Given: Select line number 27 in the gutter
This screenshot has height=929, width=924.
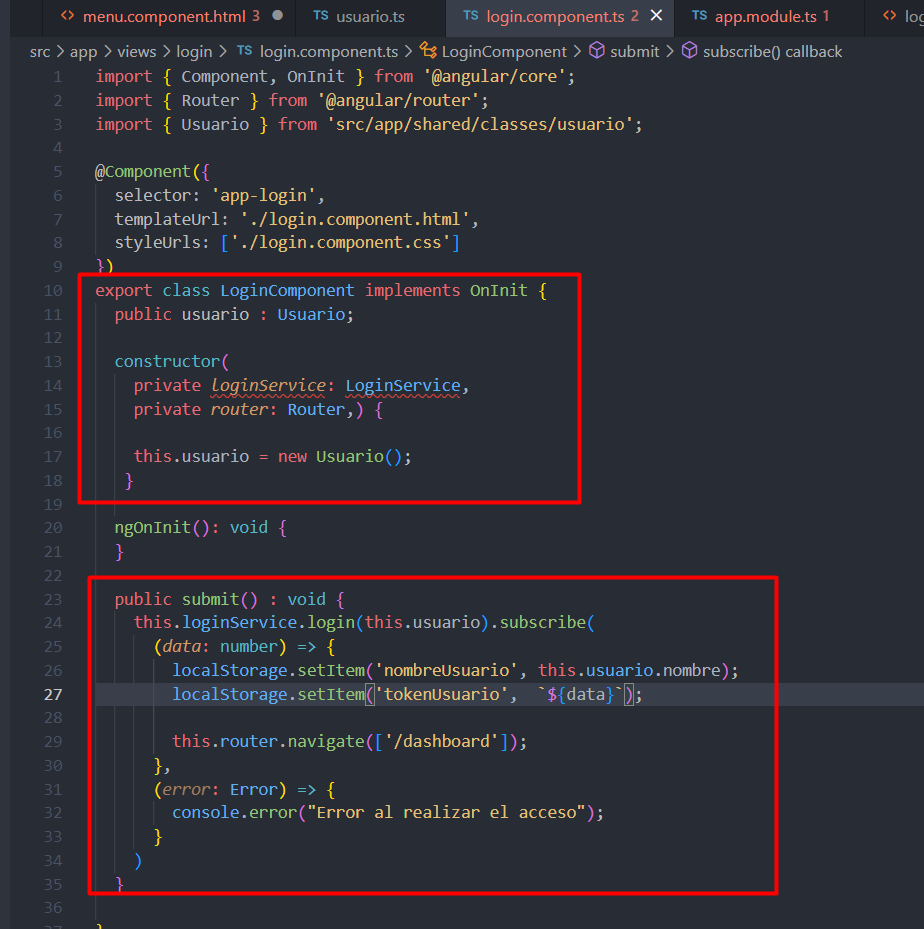Looking at the screenshot, I should click(53, 694).
